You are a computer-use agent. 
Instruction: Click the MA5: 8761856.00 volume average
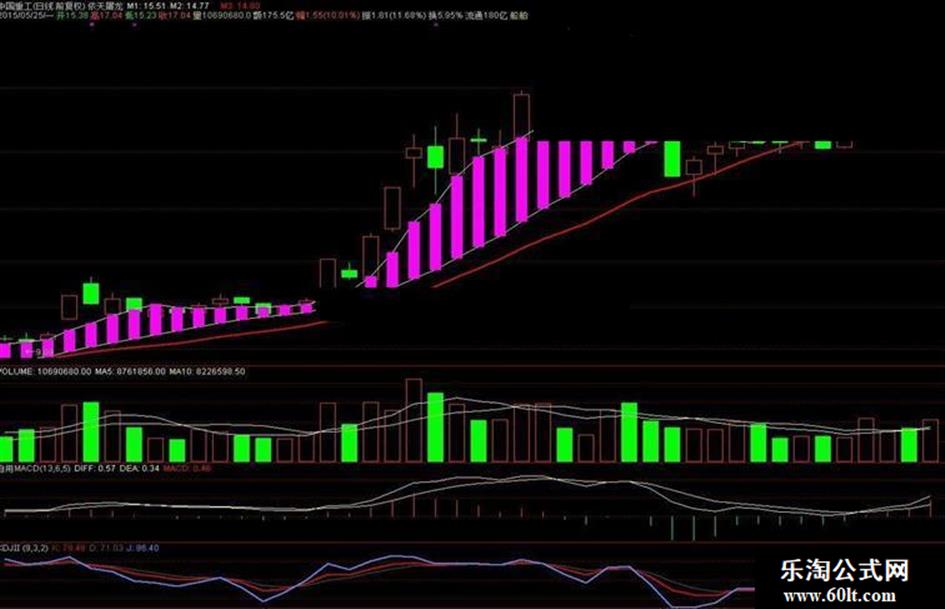click(130, 371)
